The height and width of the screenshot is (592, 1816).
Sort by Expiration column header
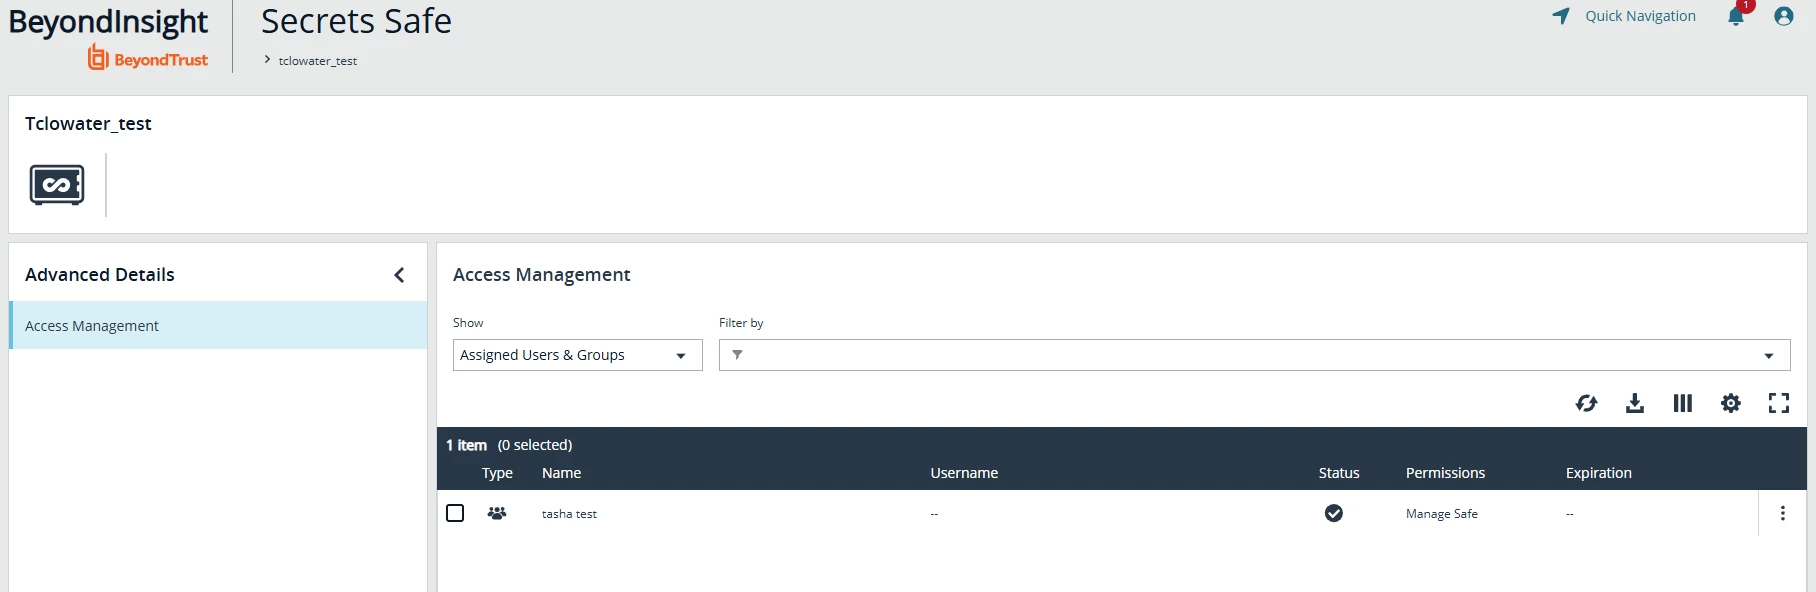point(1598,473)
